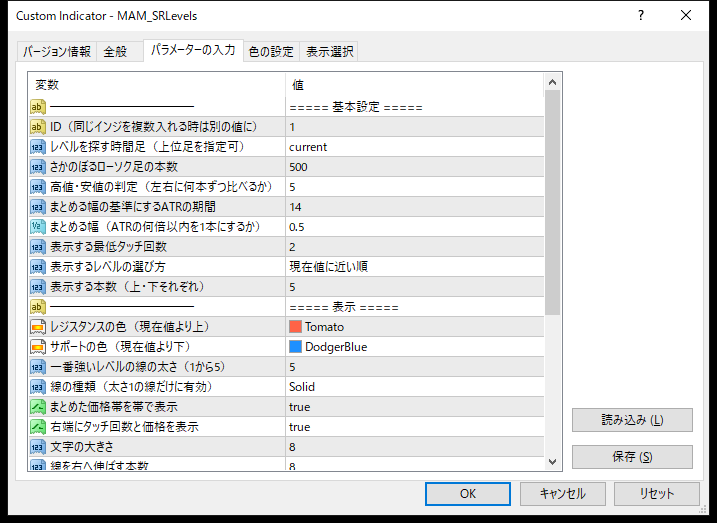
Task: Click the 読み込み (L) button
Action: (632, 420)
